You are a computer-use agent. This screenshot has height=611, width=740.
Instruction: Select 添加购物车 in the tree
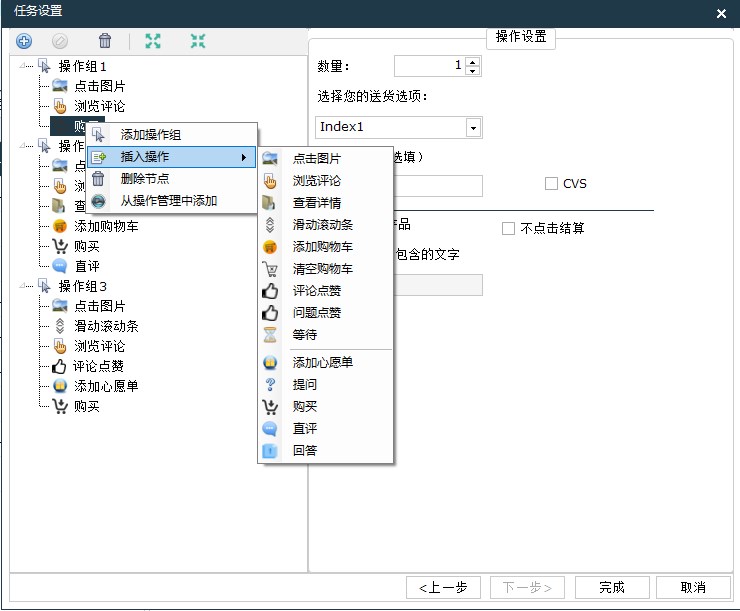(106, 226)
